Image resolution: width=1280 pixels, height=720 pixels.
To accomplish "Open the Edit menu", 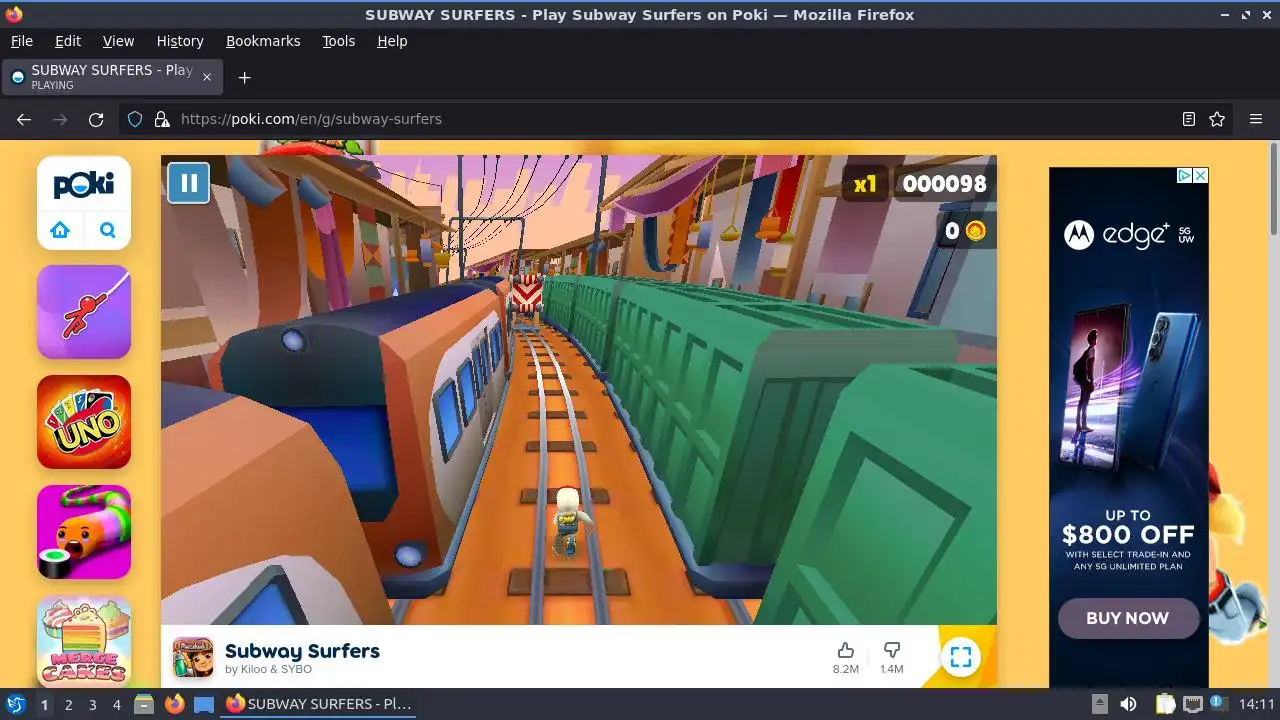I will point(68,41).
